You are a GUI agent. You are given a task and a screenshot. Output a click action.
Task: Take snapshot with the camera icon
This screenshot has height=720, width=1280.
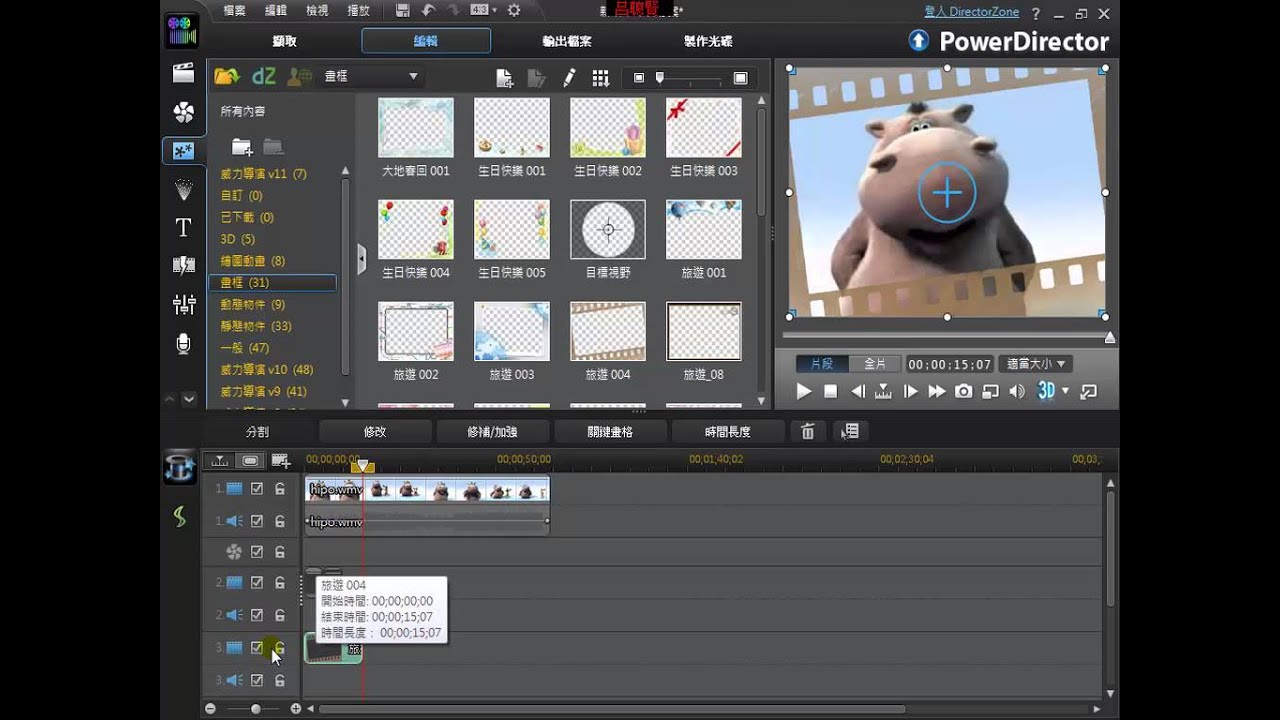pyautogui.click(x=963, y=391)
